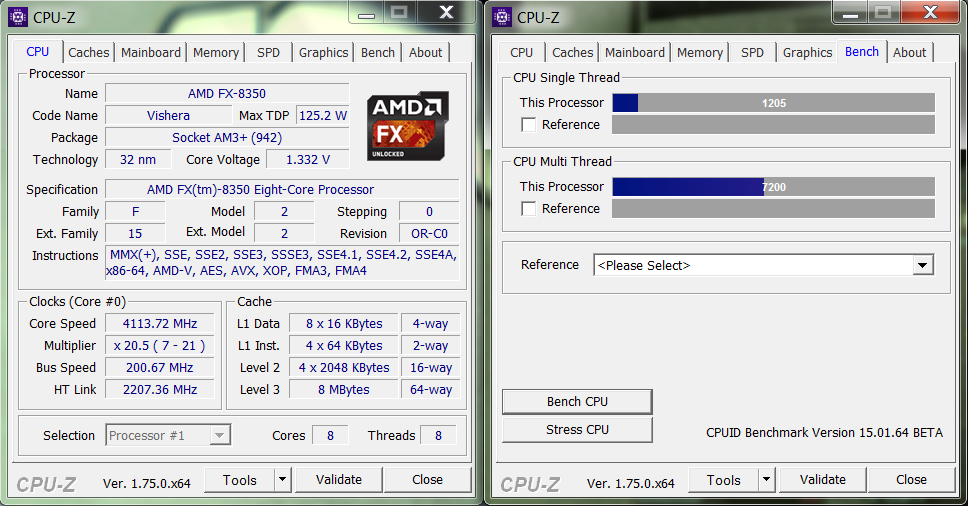Viewport: 968px width, 506px height.
Task: Minimize the right CPU-Z window
Action: (x=851, y=12)
